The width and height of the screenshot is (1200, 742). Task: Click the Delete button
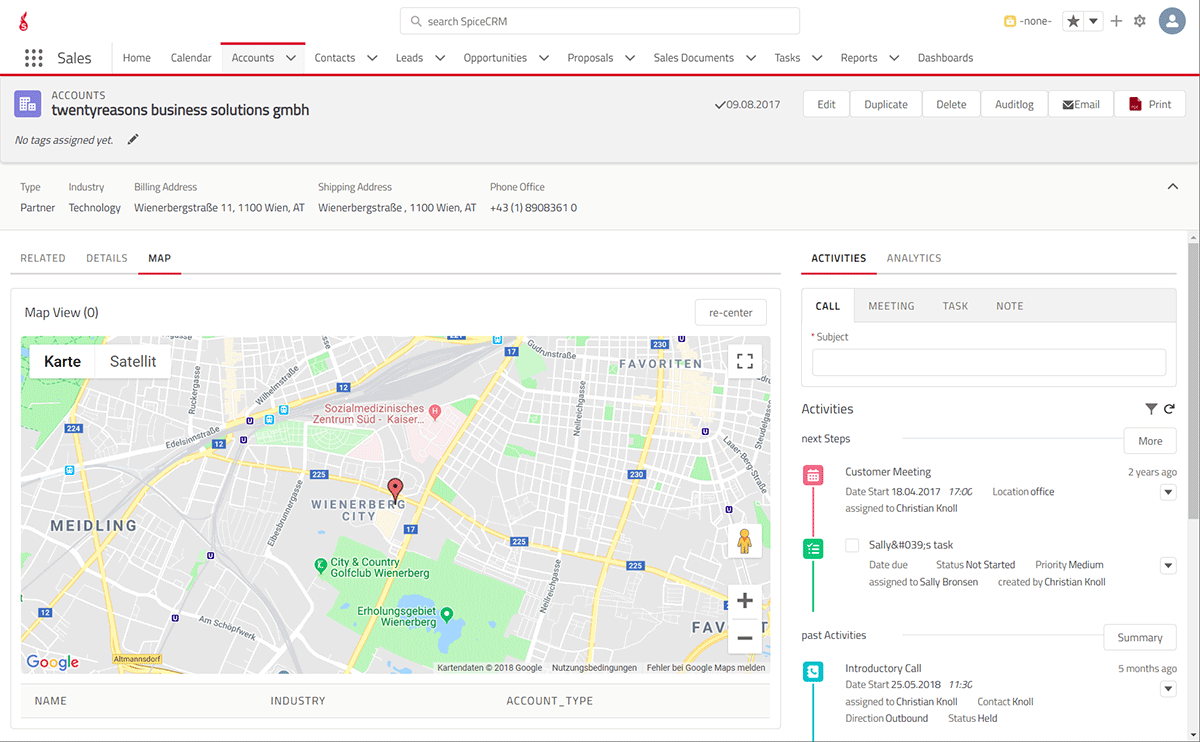(951, 104)
